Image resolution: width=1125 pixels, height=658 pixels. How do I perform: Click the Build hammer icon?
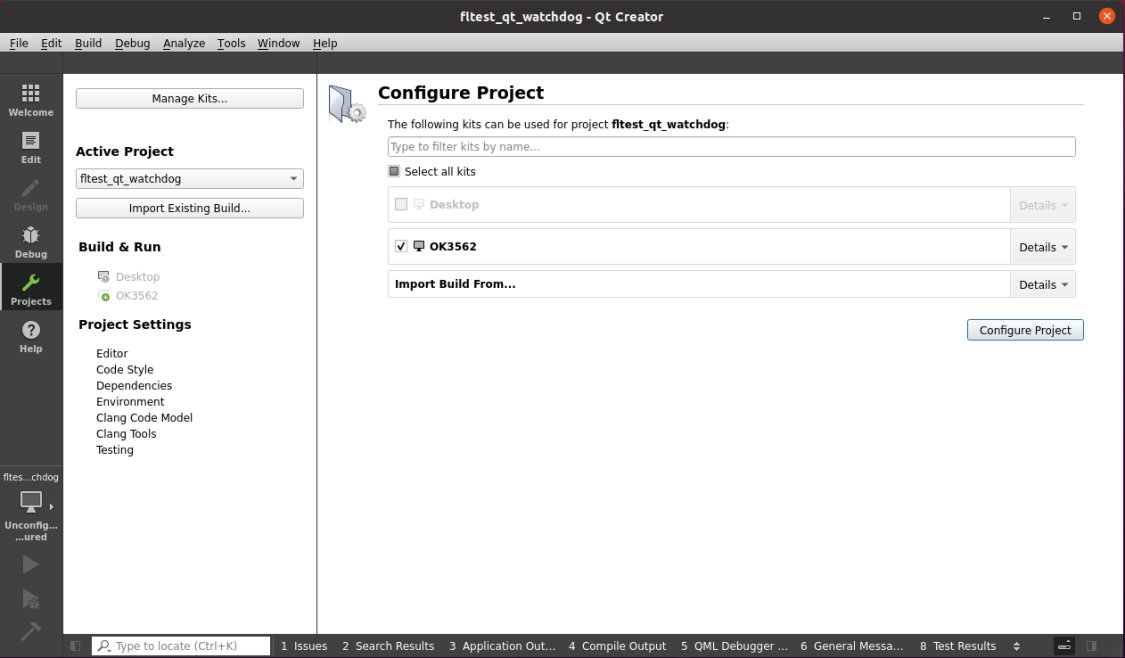[x=30, y=631]
